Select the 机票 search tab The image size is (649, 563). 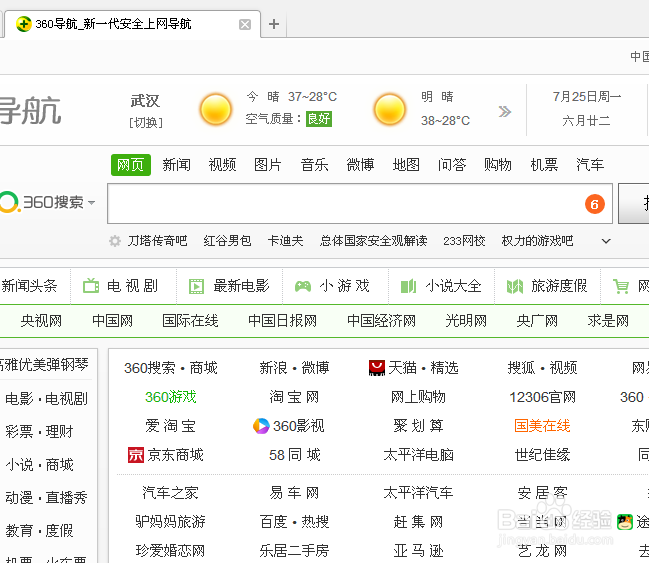(x=544, y=165)
